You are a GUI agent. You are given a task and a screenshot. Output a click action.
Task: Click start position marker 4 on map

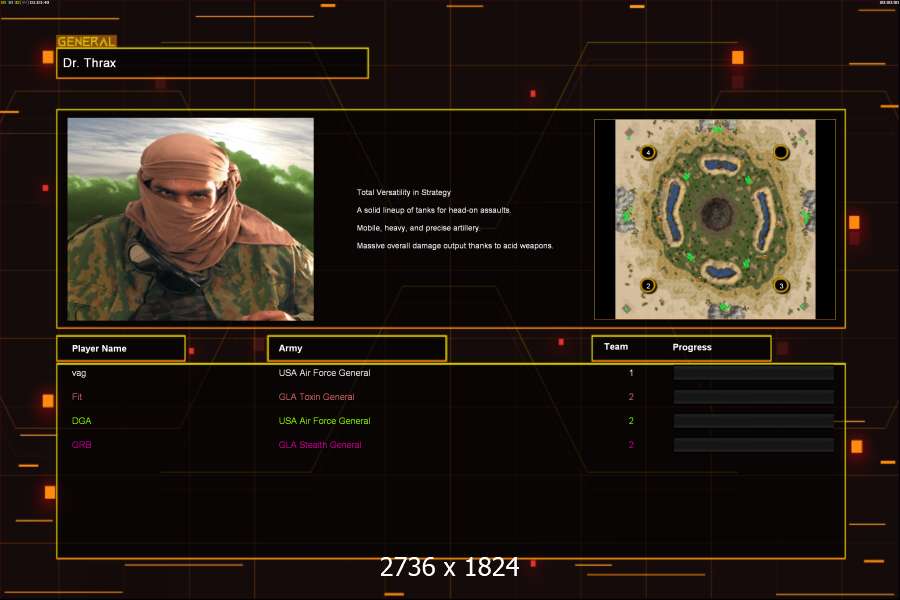point(648,153)
